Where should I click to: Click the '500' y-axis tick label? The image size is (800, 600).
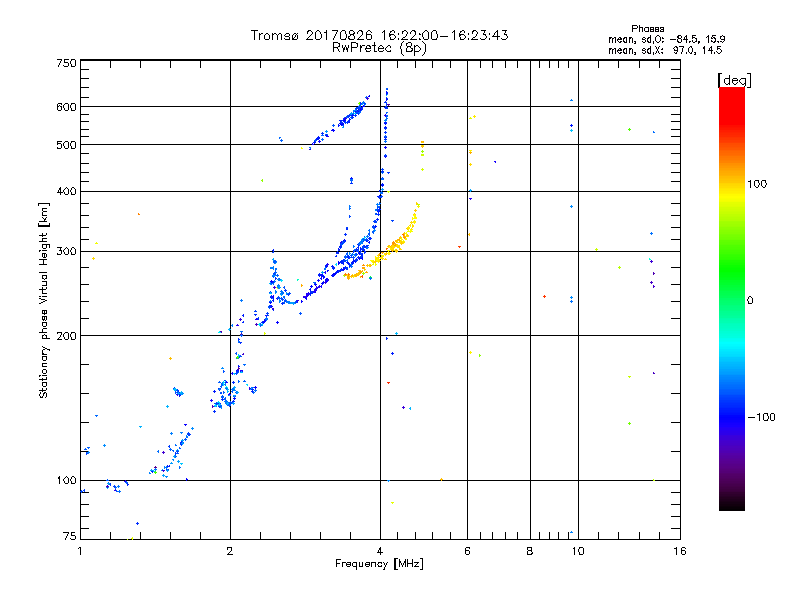pyautogui.click(x=66, y=145)
